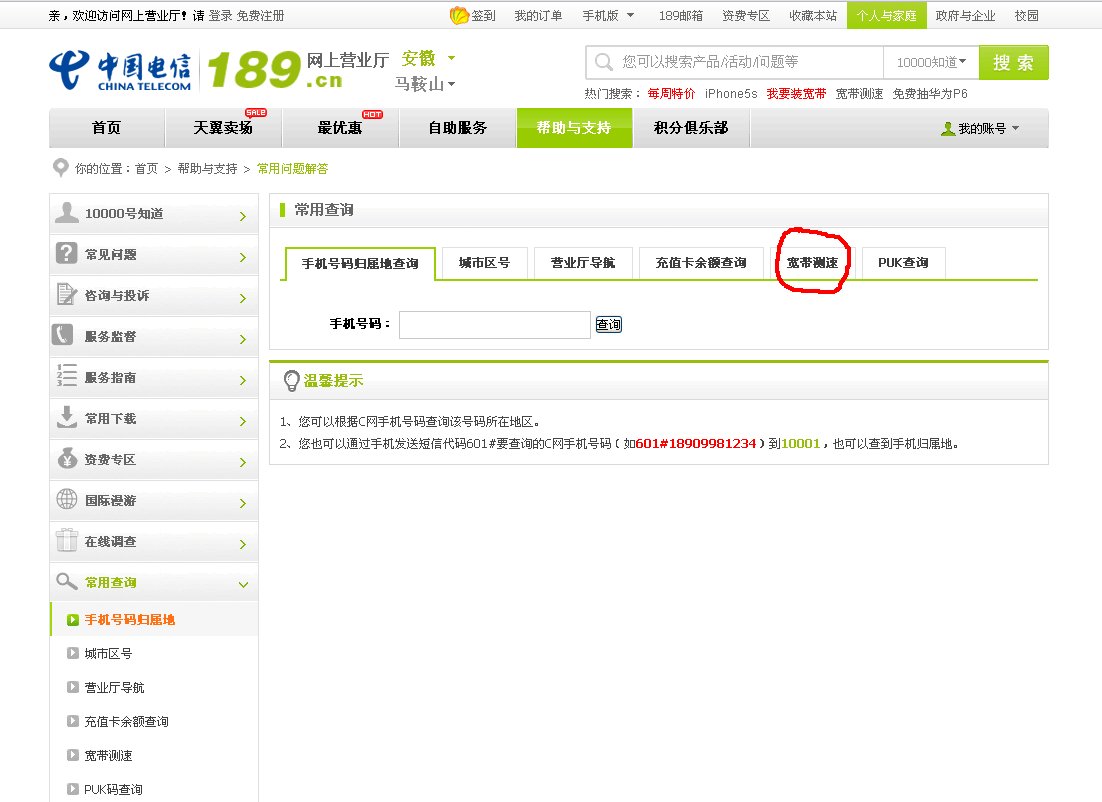Expand the 我的账号 dropdown
Image resolution: width=1102 pixels, height=802 pixels.
coord(982,127)
